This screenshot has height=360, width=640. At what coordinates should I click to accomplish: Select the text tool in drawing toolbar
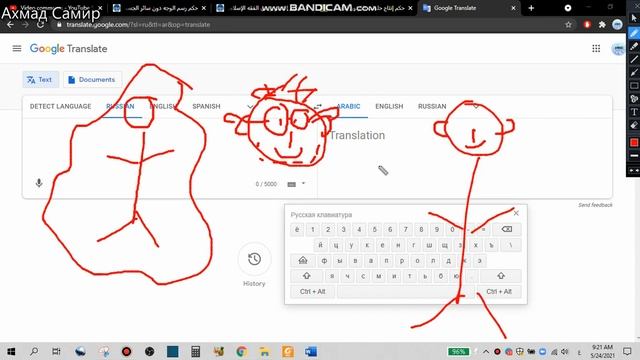pyautogui.click(x=633, y=112)
